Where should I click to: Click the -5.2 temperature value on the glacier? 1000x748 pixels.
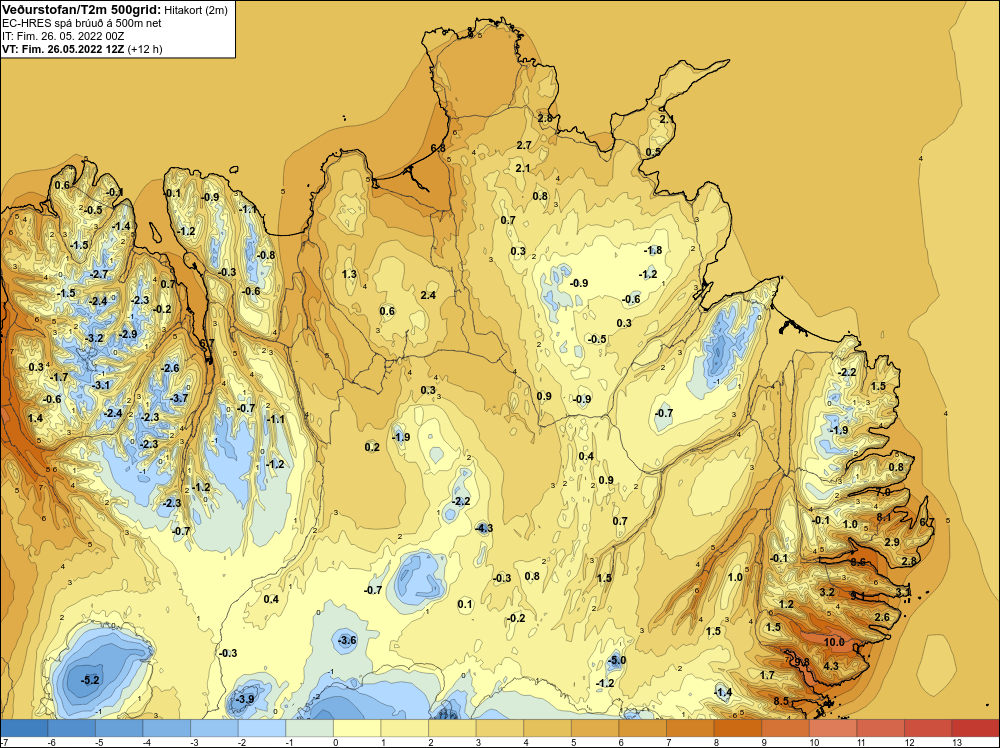click(91, 680)
